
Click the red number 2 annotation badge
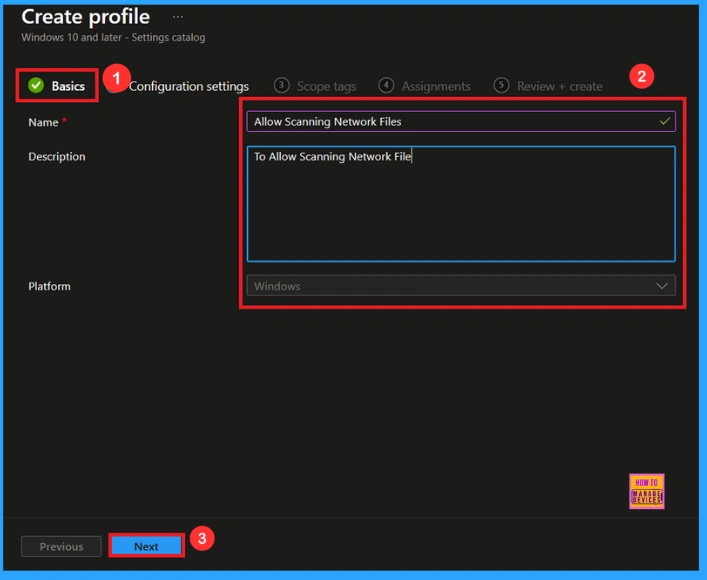[x=644, y=77]
